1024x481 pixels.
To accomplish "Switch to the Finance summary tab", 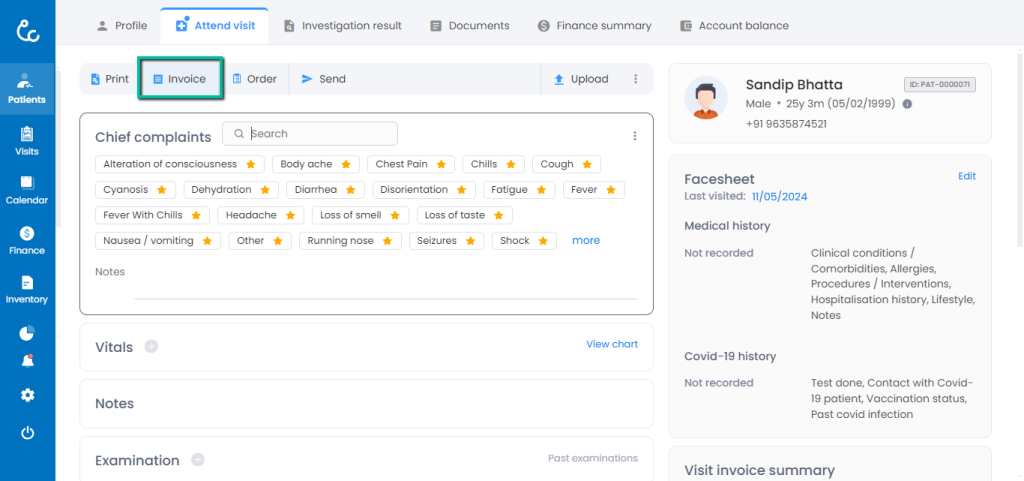I will pyautogui.click(x=594, y=26).
